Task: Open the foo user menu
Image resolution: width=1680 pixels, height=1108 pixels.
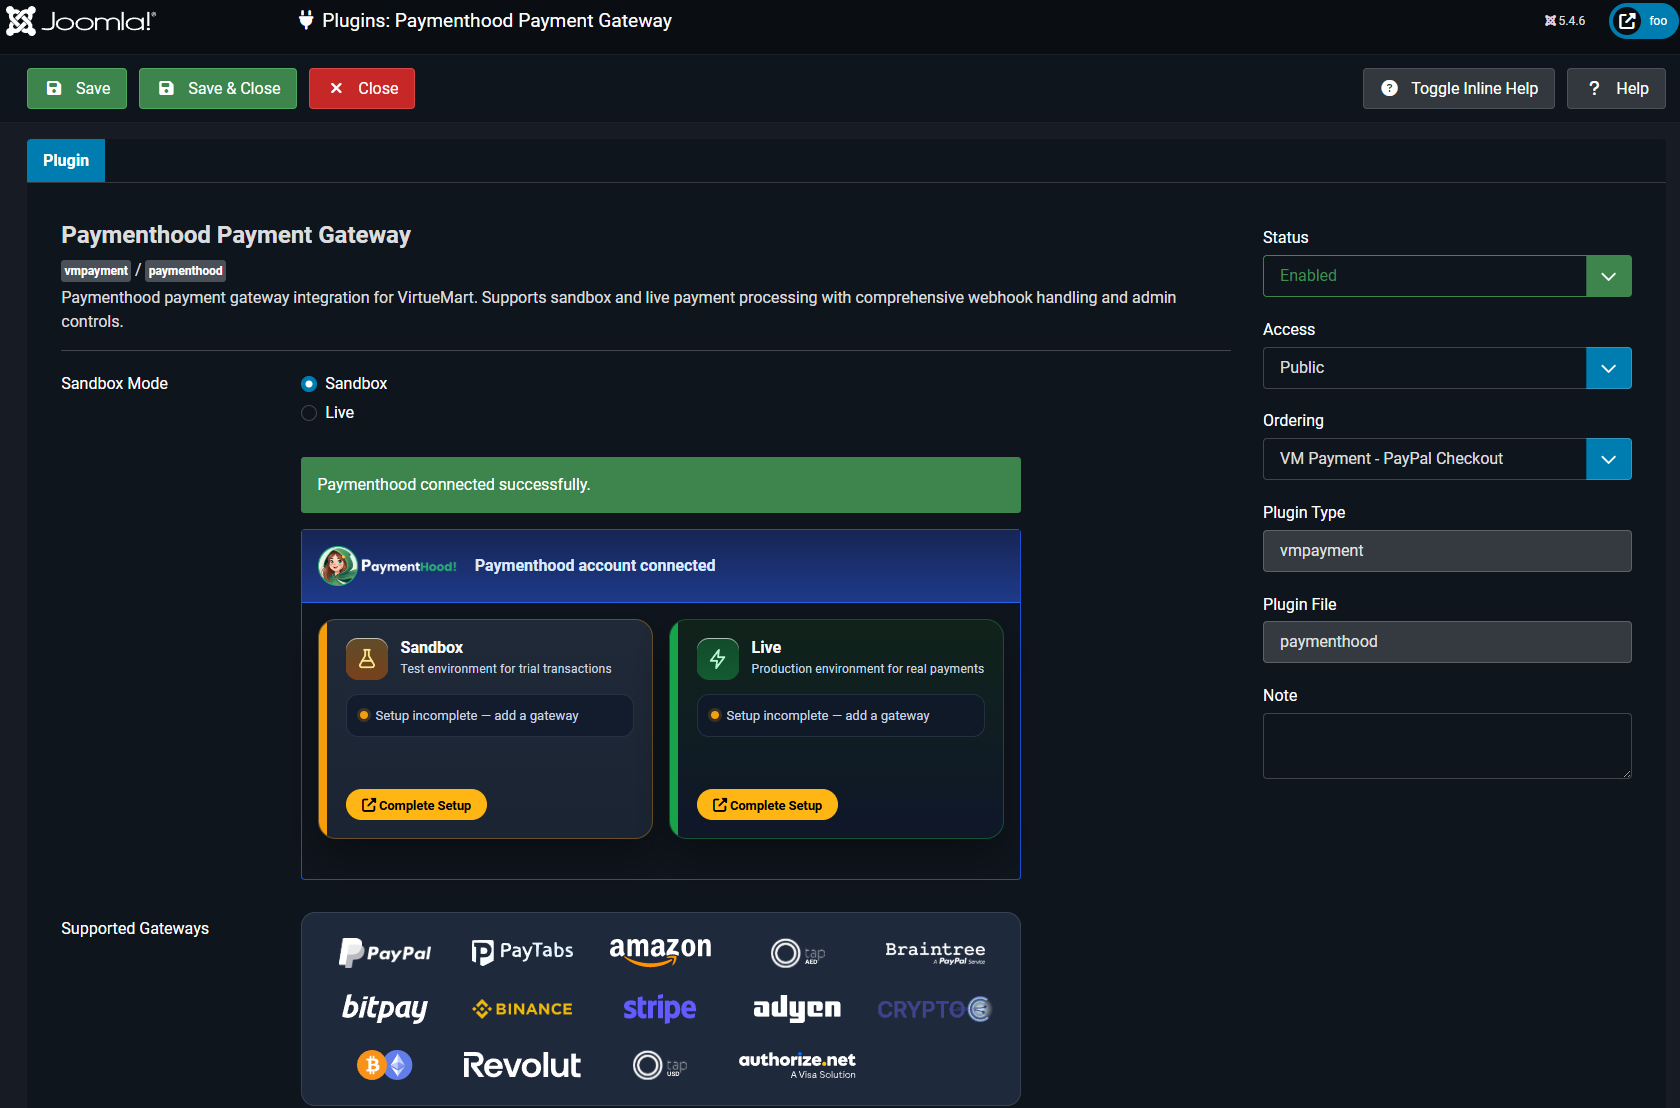Action: click(x=1644, y=21)
